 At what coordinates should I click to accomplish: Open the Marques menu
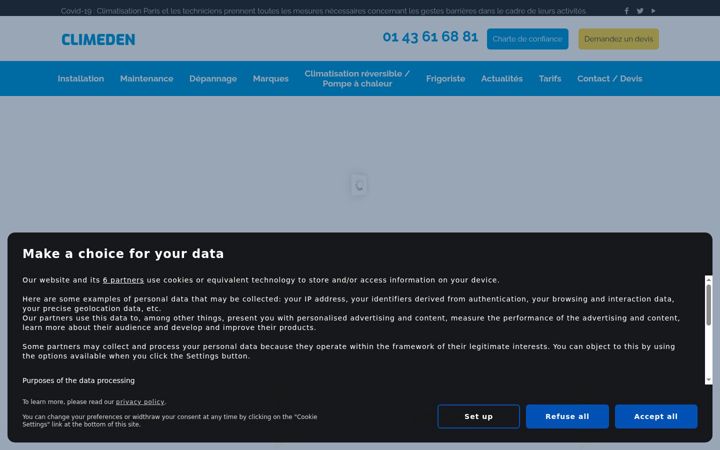coord(270,79)
